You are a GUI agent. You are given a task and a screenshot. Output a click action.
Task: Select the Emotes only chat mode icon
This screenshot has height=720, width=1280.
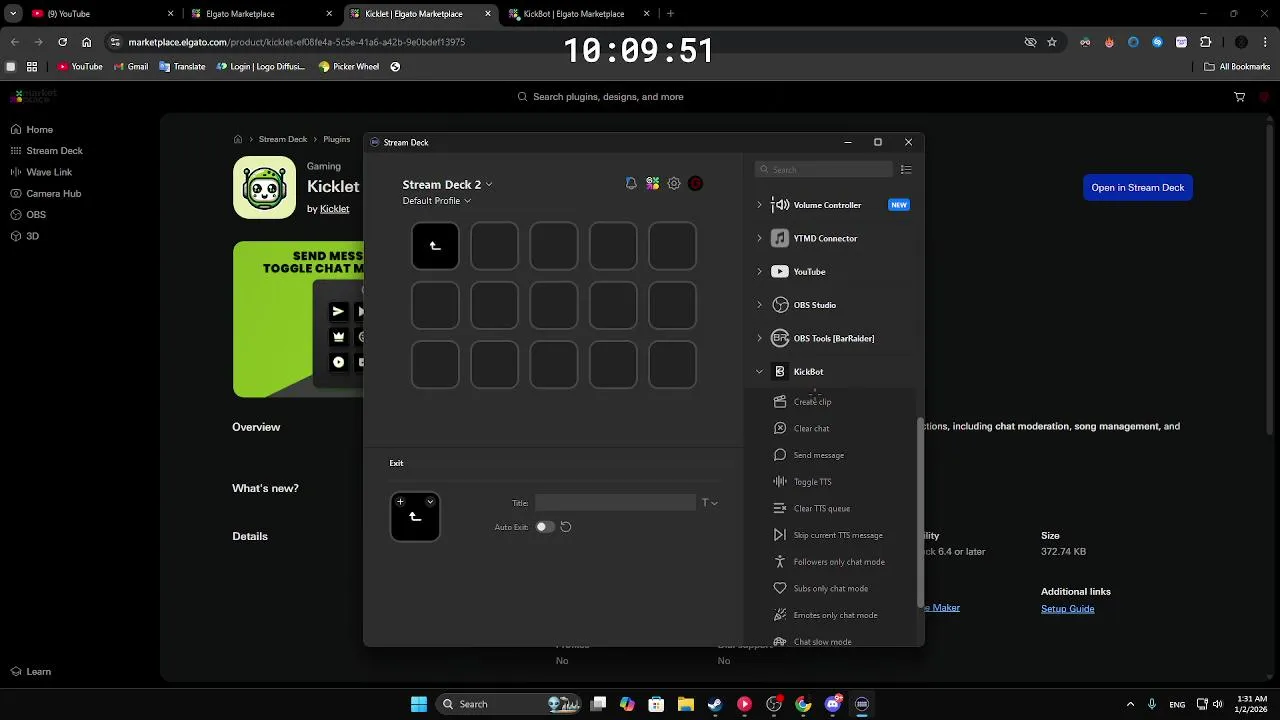(780, 615)
